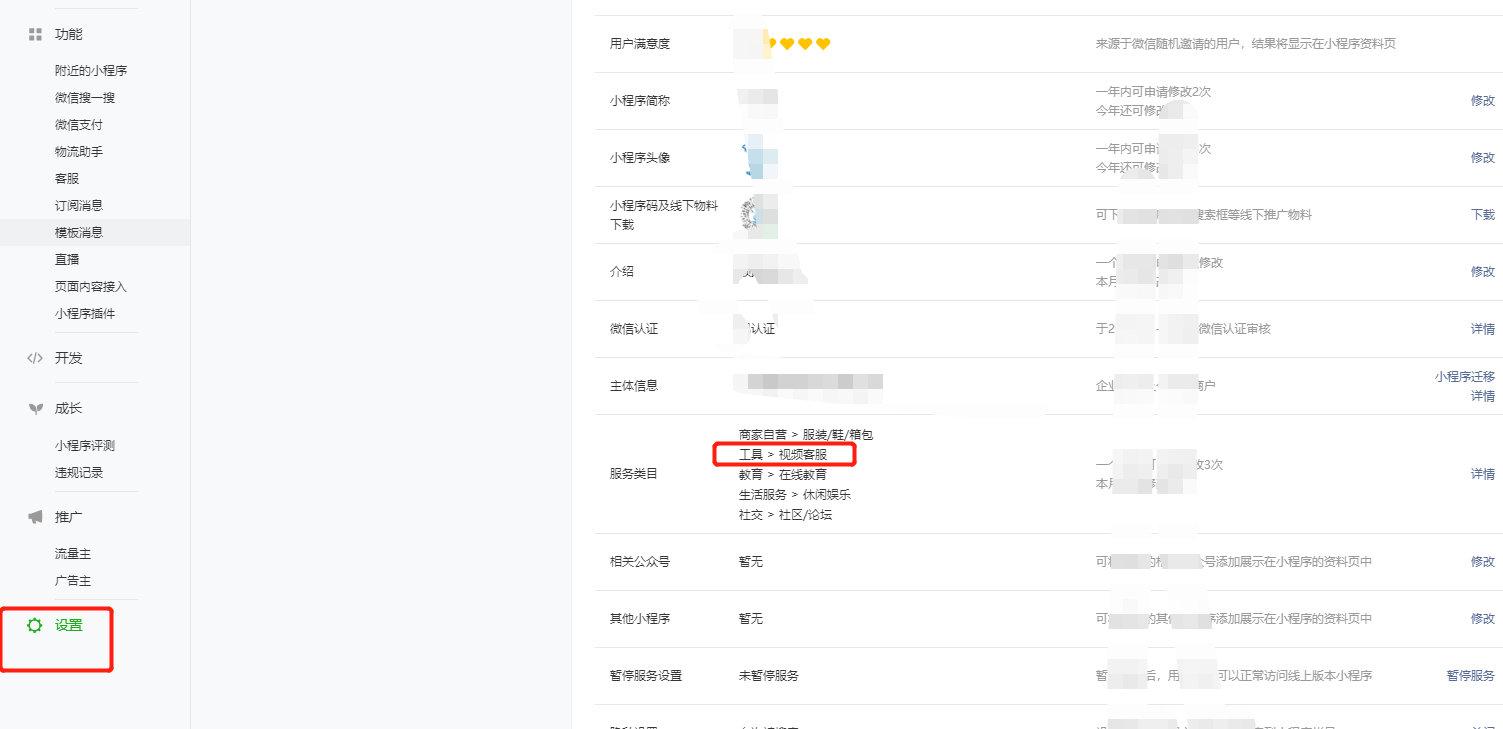Screen dimensions: 1503x729
Task: Click the 开发 code brackets icon
Action: click(x=35, y=358)
